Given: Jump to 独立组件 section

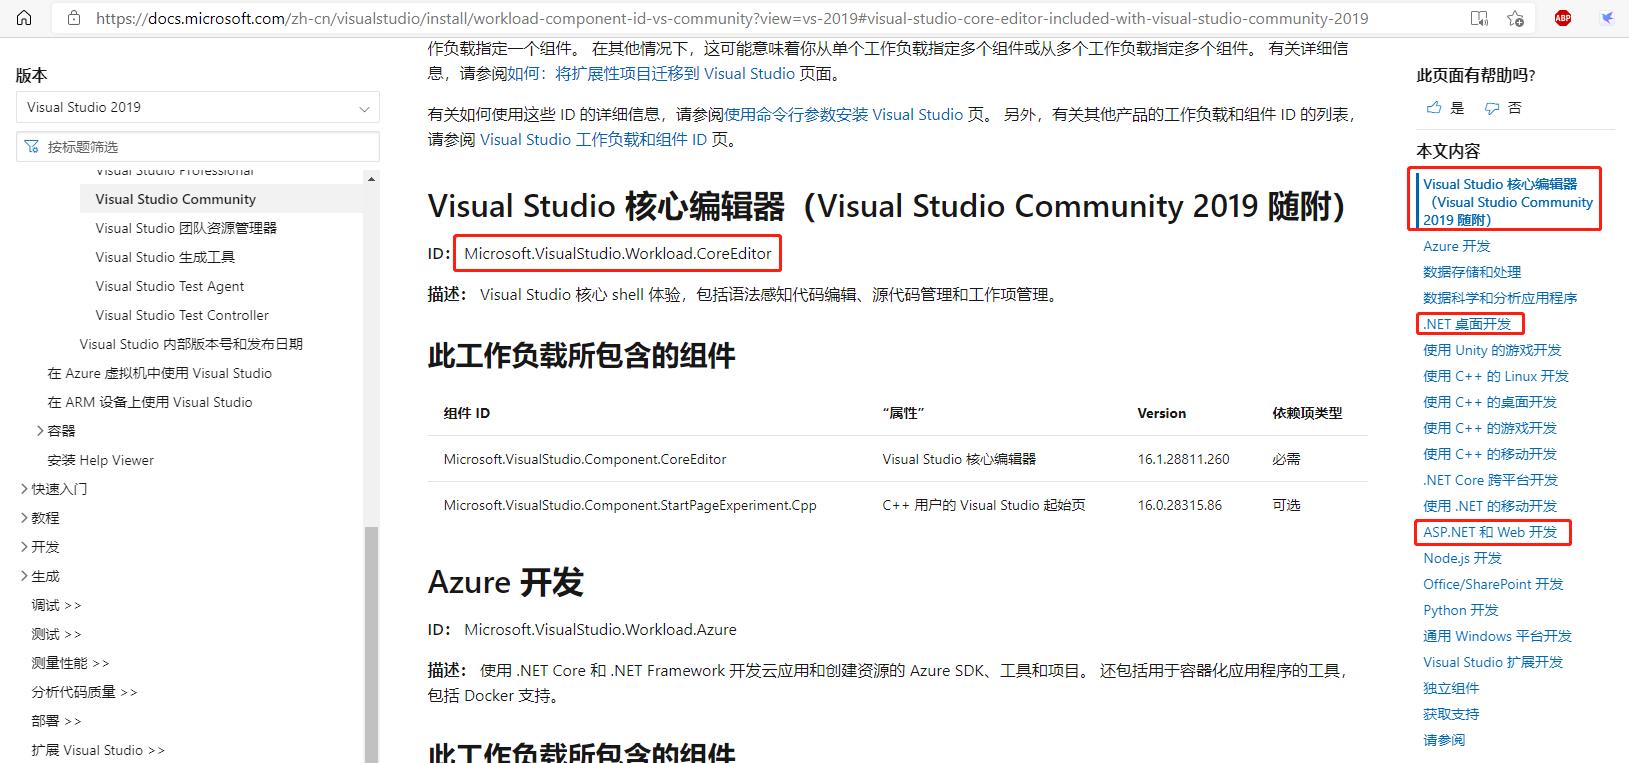Looking at the screenshot, I should click(x=1451, y=688).
